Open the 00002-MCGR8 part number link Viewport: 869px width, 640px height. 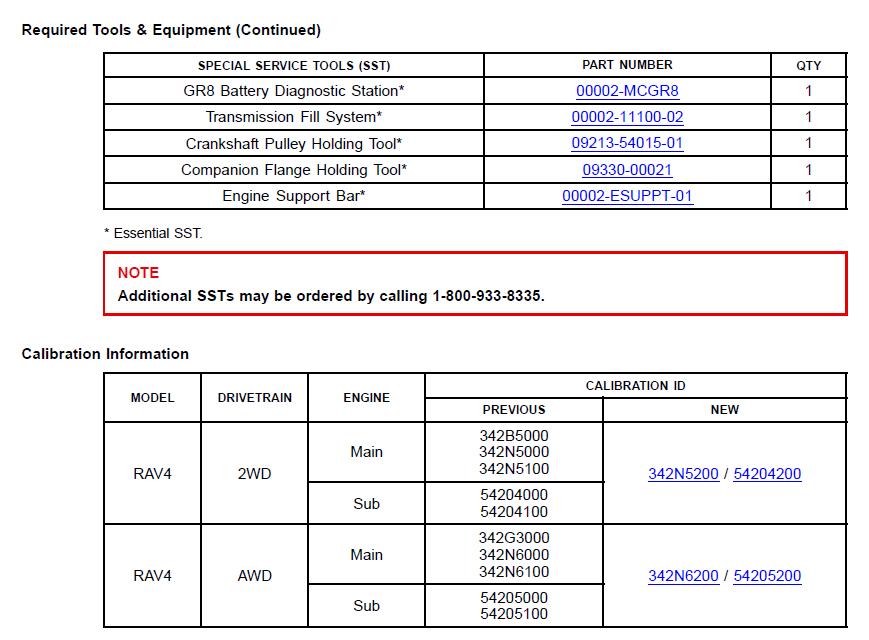[x=627, y=91]
